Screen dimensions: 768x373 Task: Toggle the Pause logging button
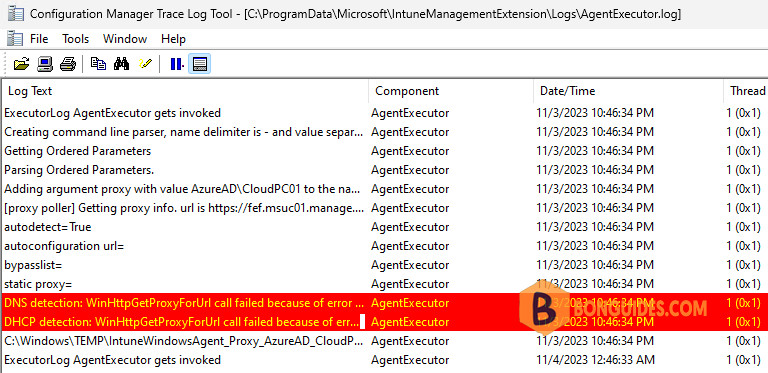[176, 64]
